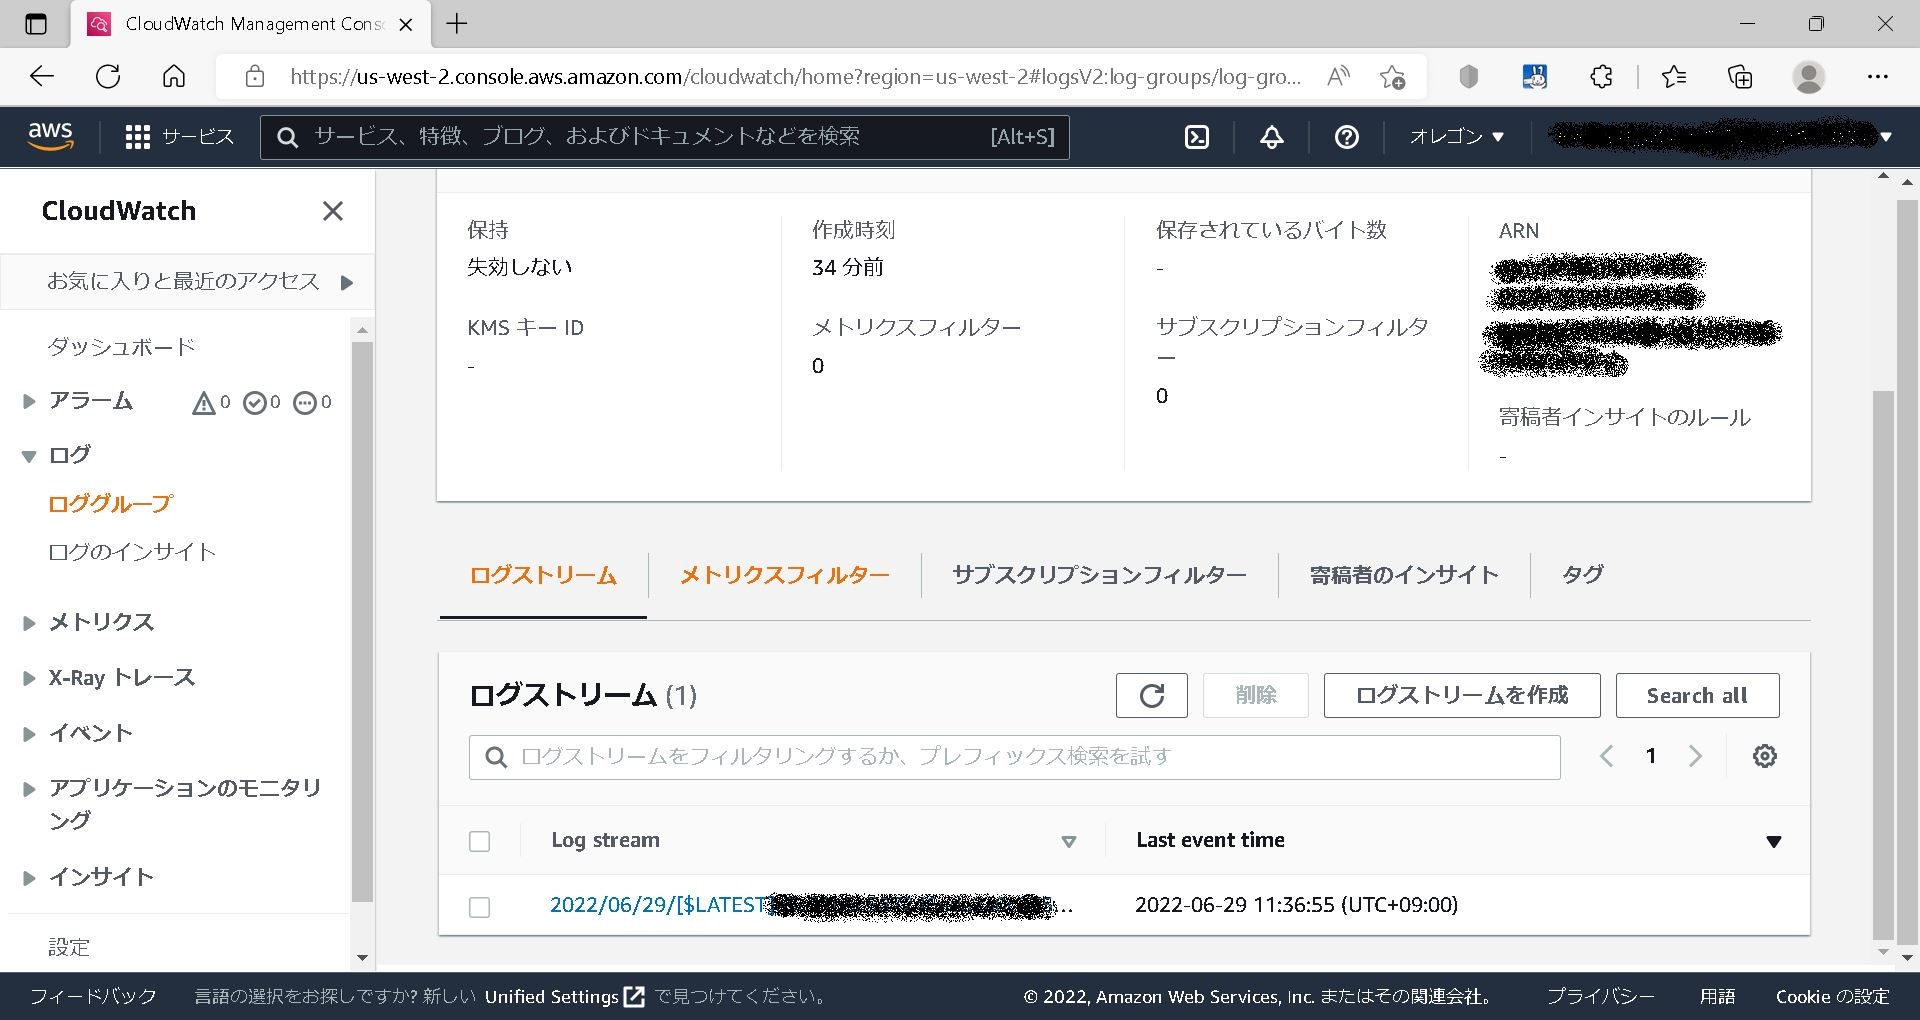Click the alarm warning triangle count
Image resolution: width=1920 pixels, height=1020 pixels.
211,402
